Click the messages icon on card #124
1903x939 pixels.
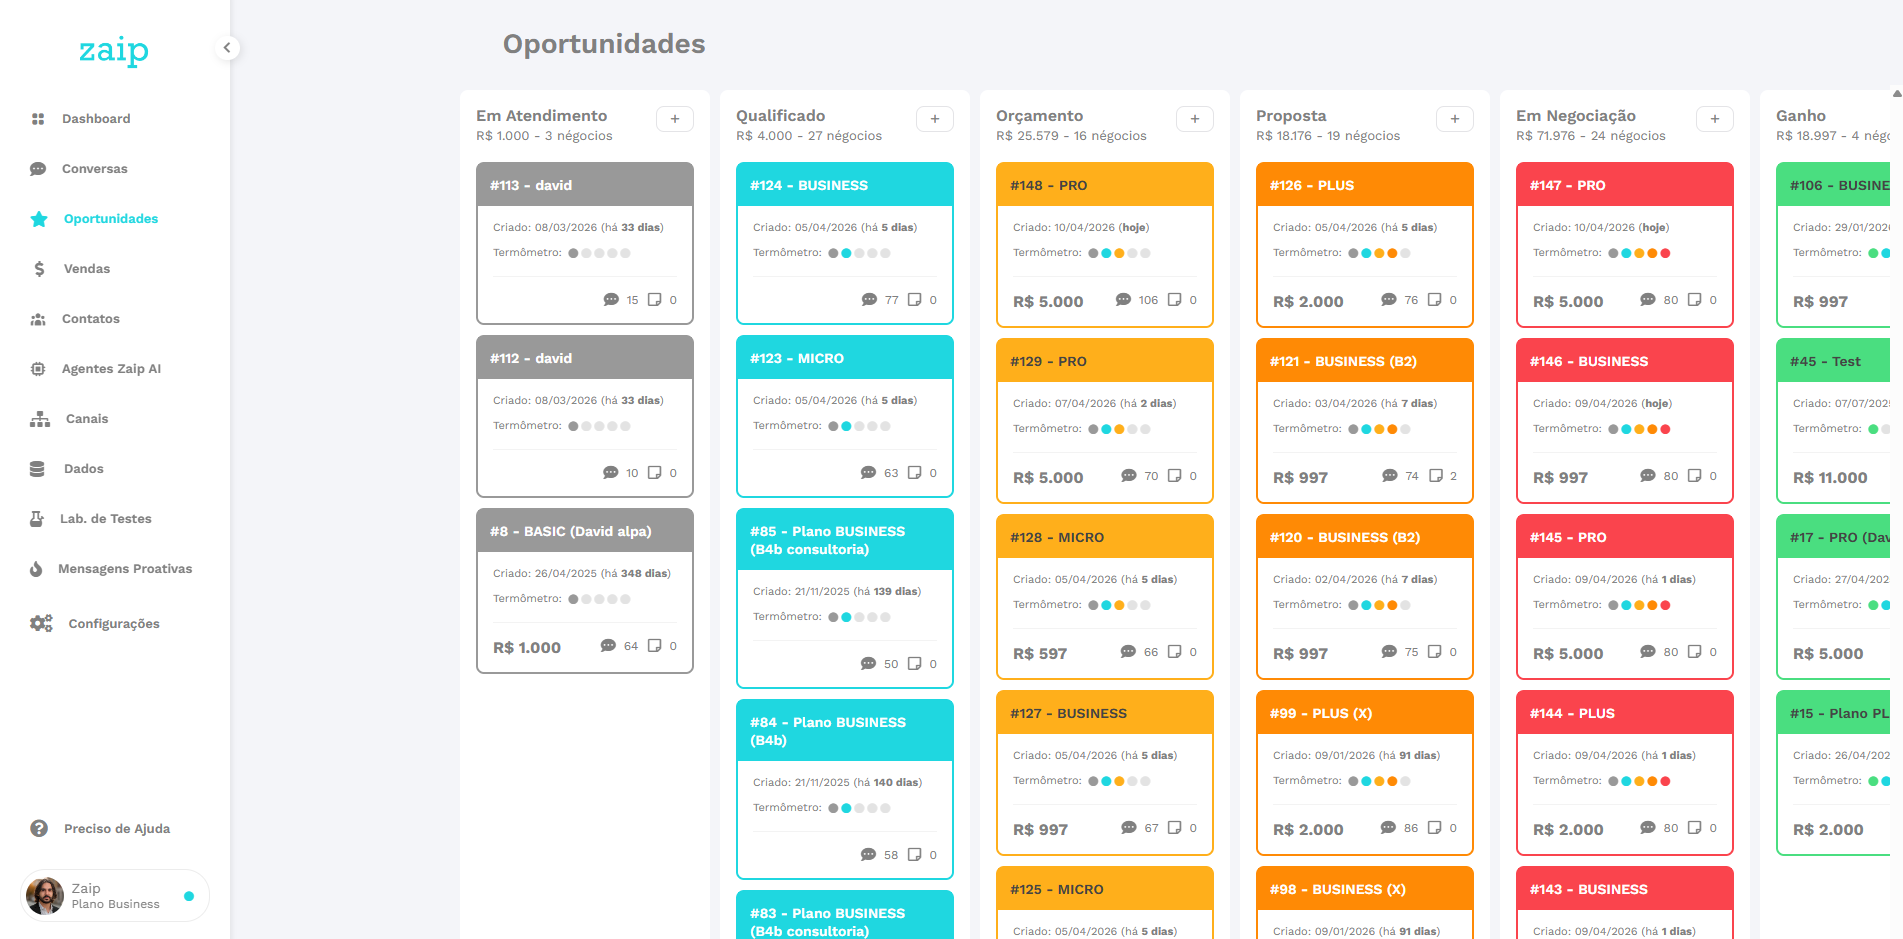pos(869,300)
